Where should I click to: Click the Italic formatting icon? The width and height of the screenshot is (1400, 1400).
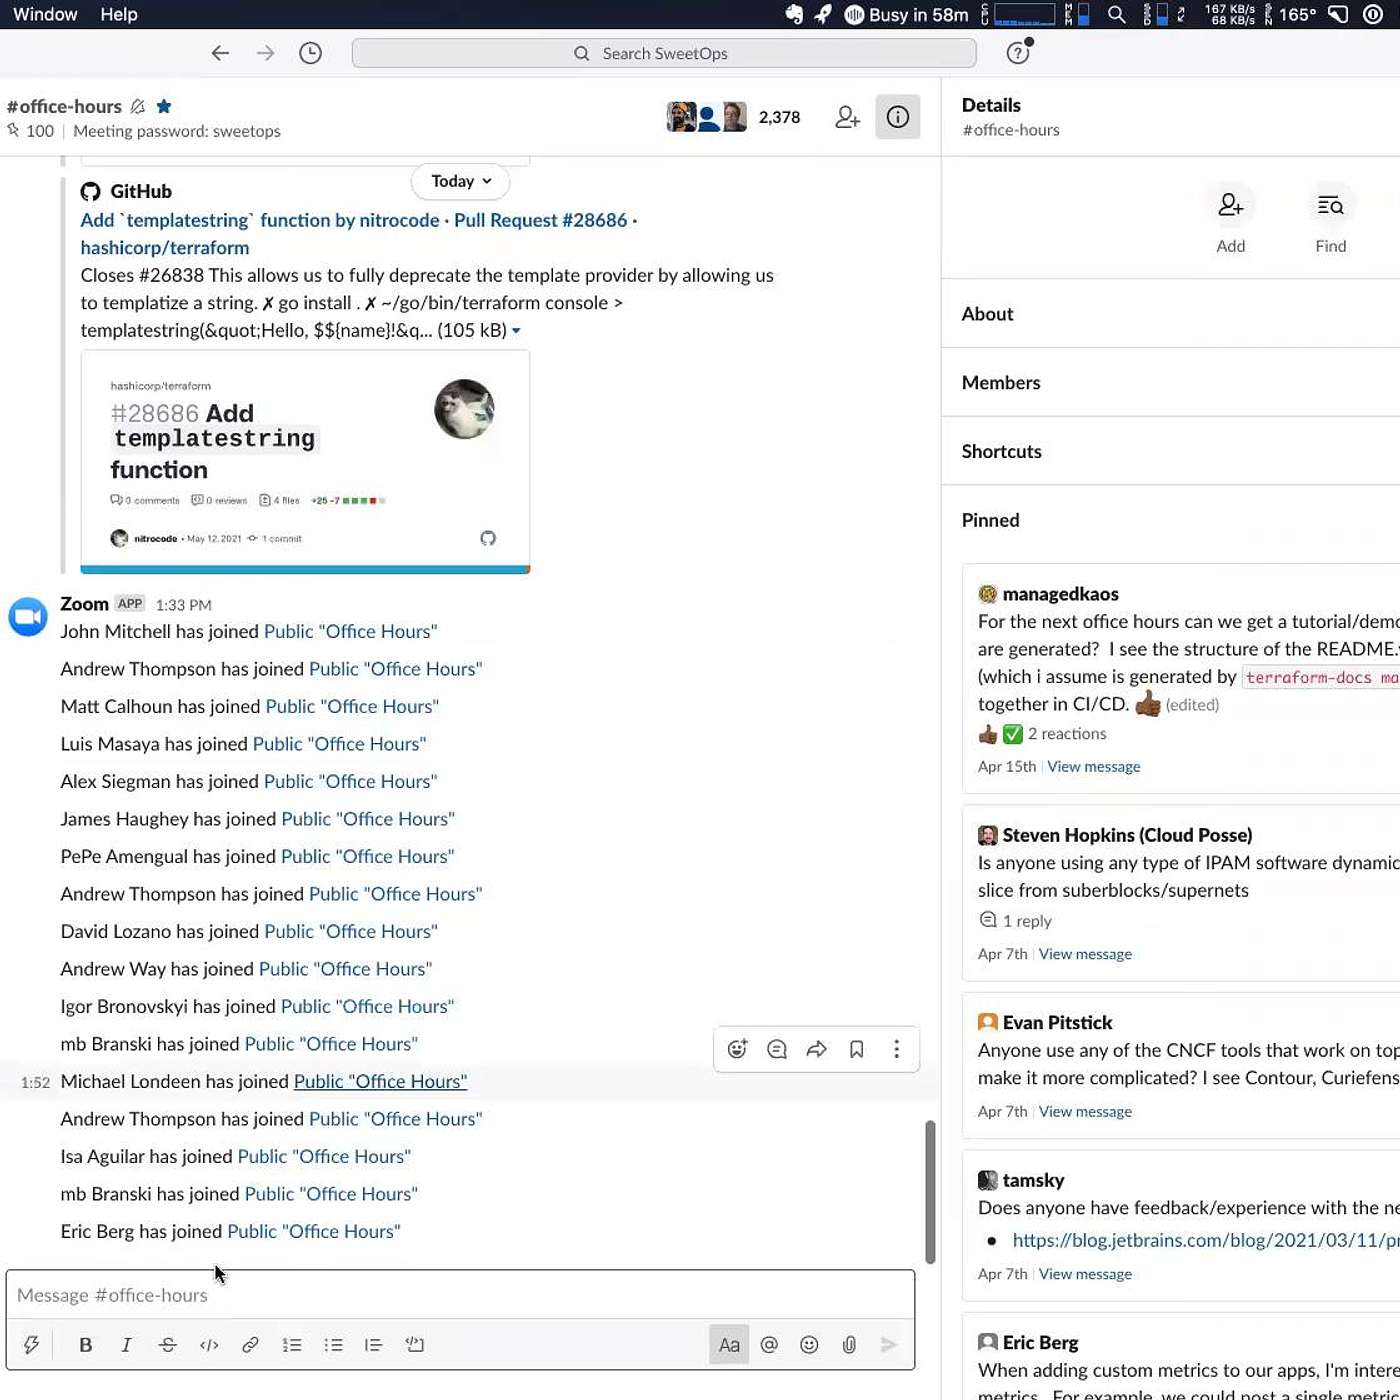tap(126, 1345)
